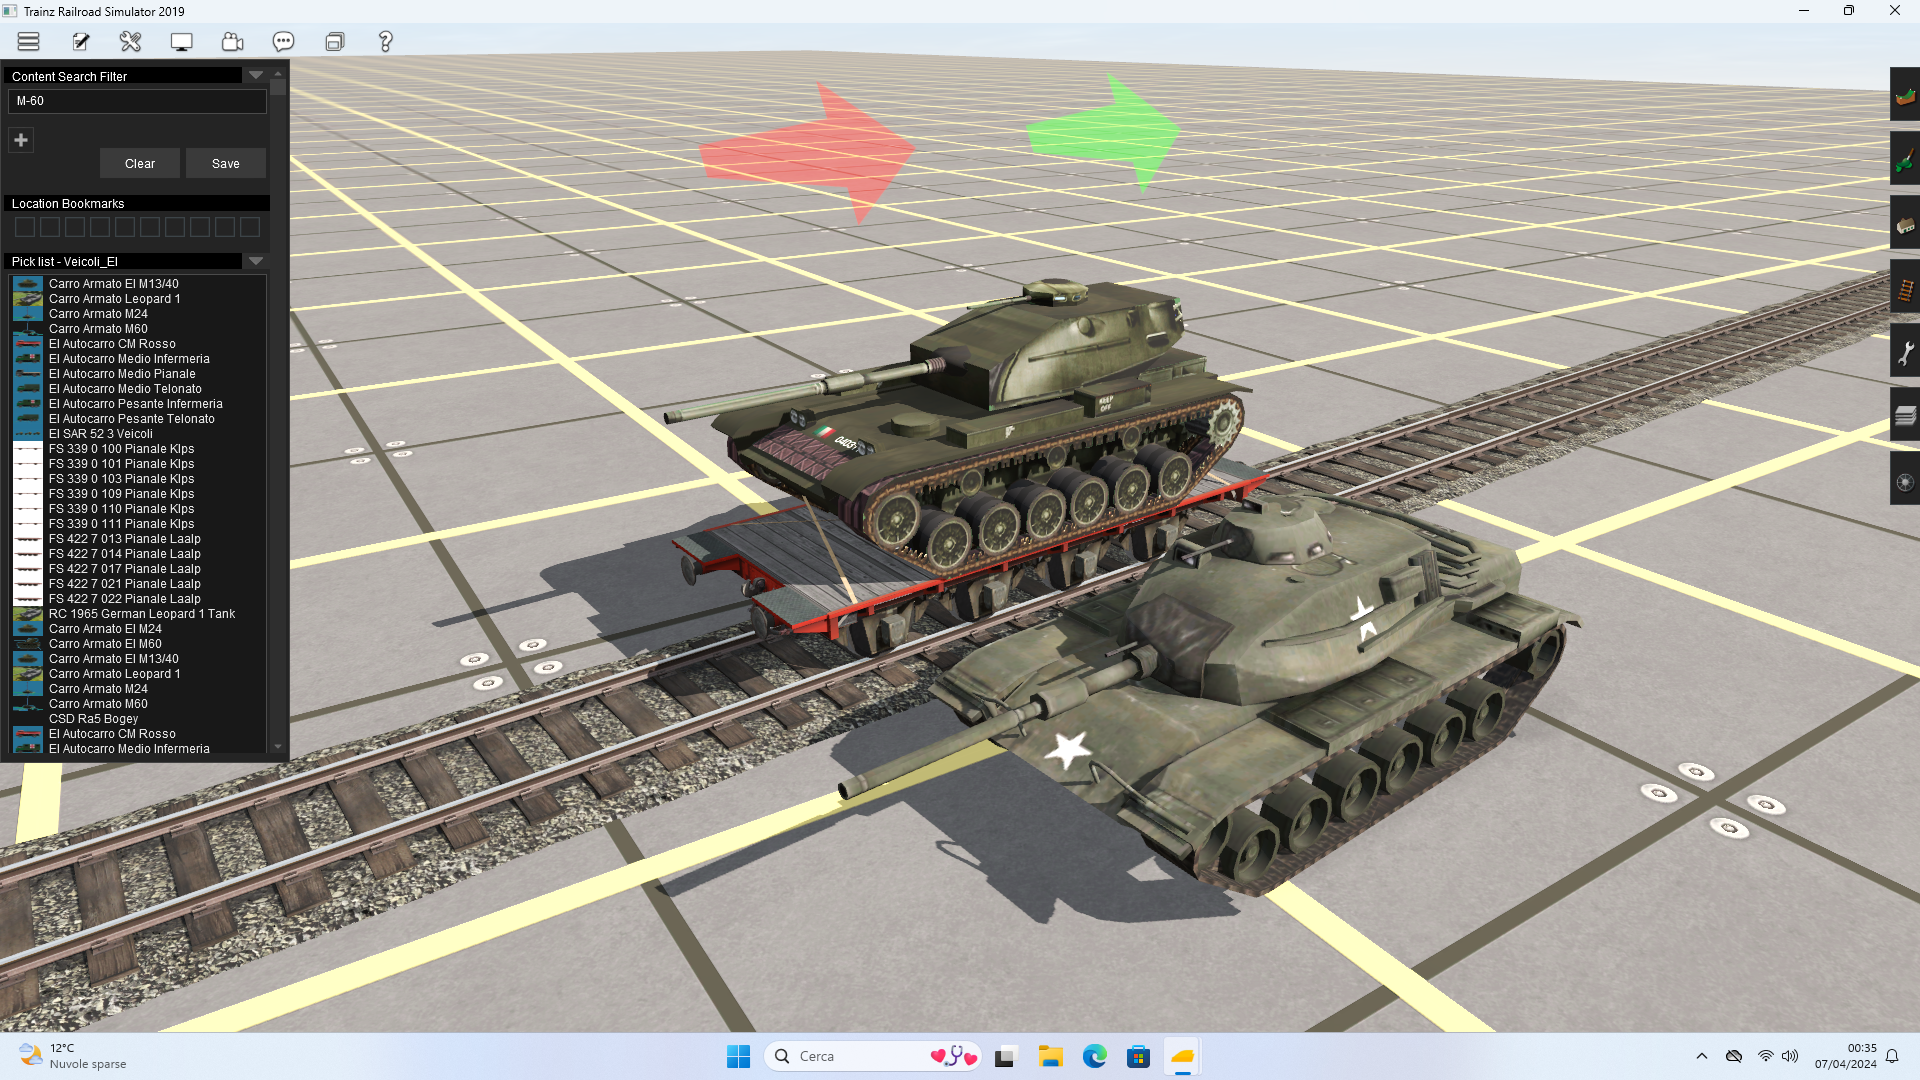The height and width of the screenshot is (1080, 1920).
Task: Open the Track tools tab
Action: pos(1905,289)
